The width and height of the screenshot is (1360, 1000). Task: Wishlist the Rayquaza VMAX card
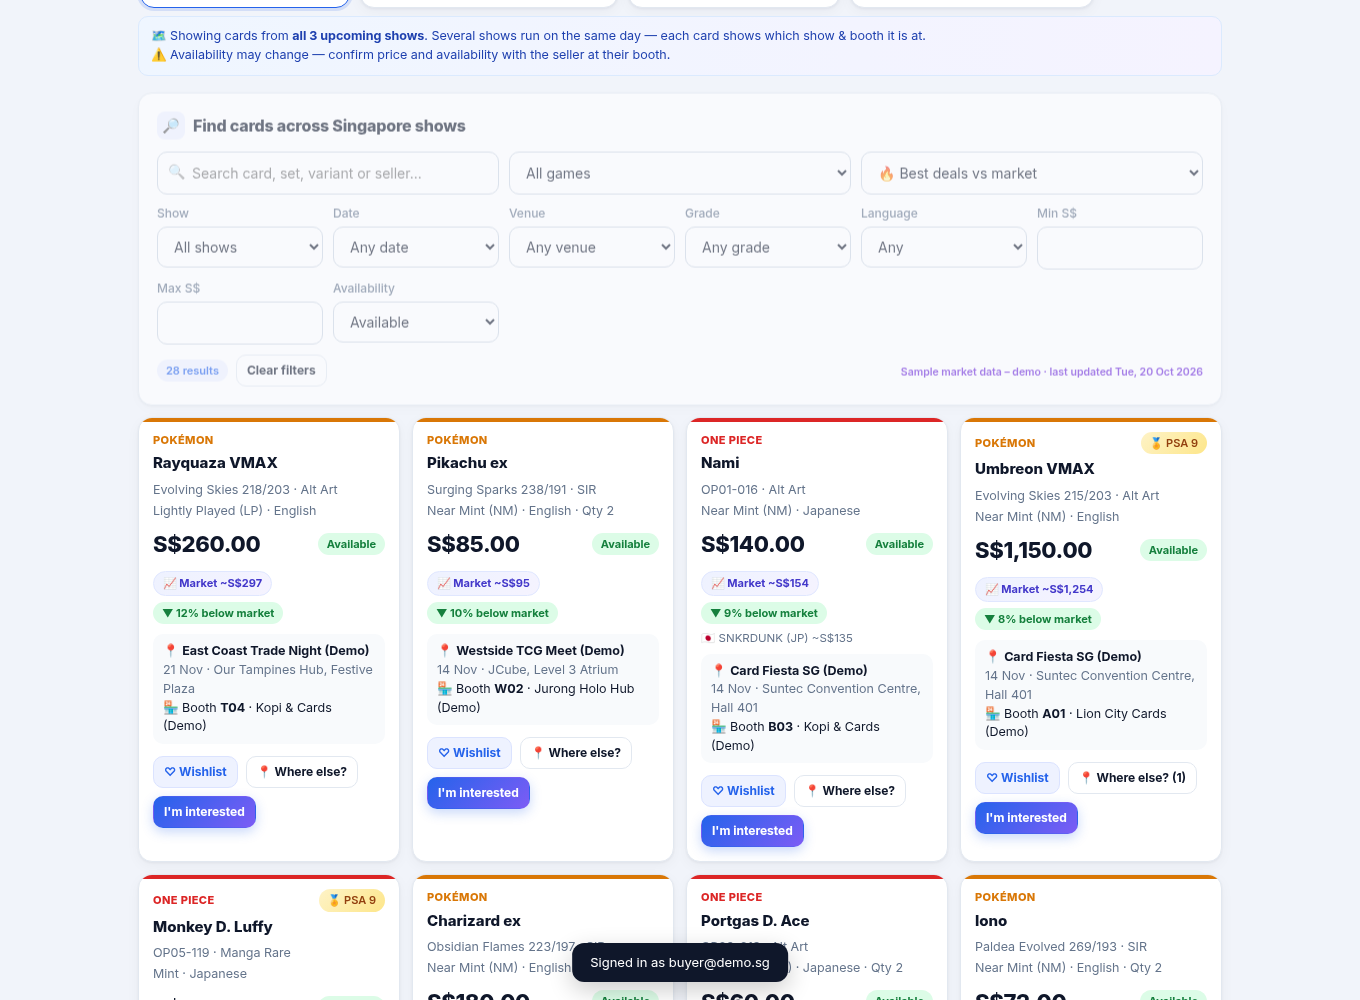(195, 772)
